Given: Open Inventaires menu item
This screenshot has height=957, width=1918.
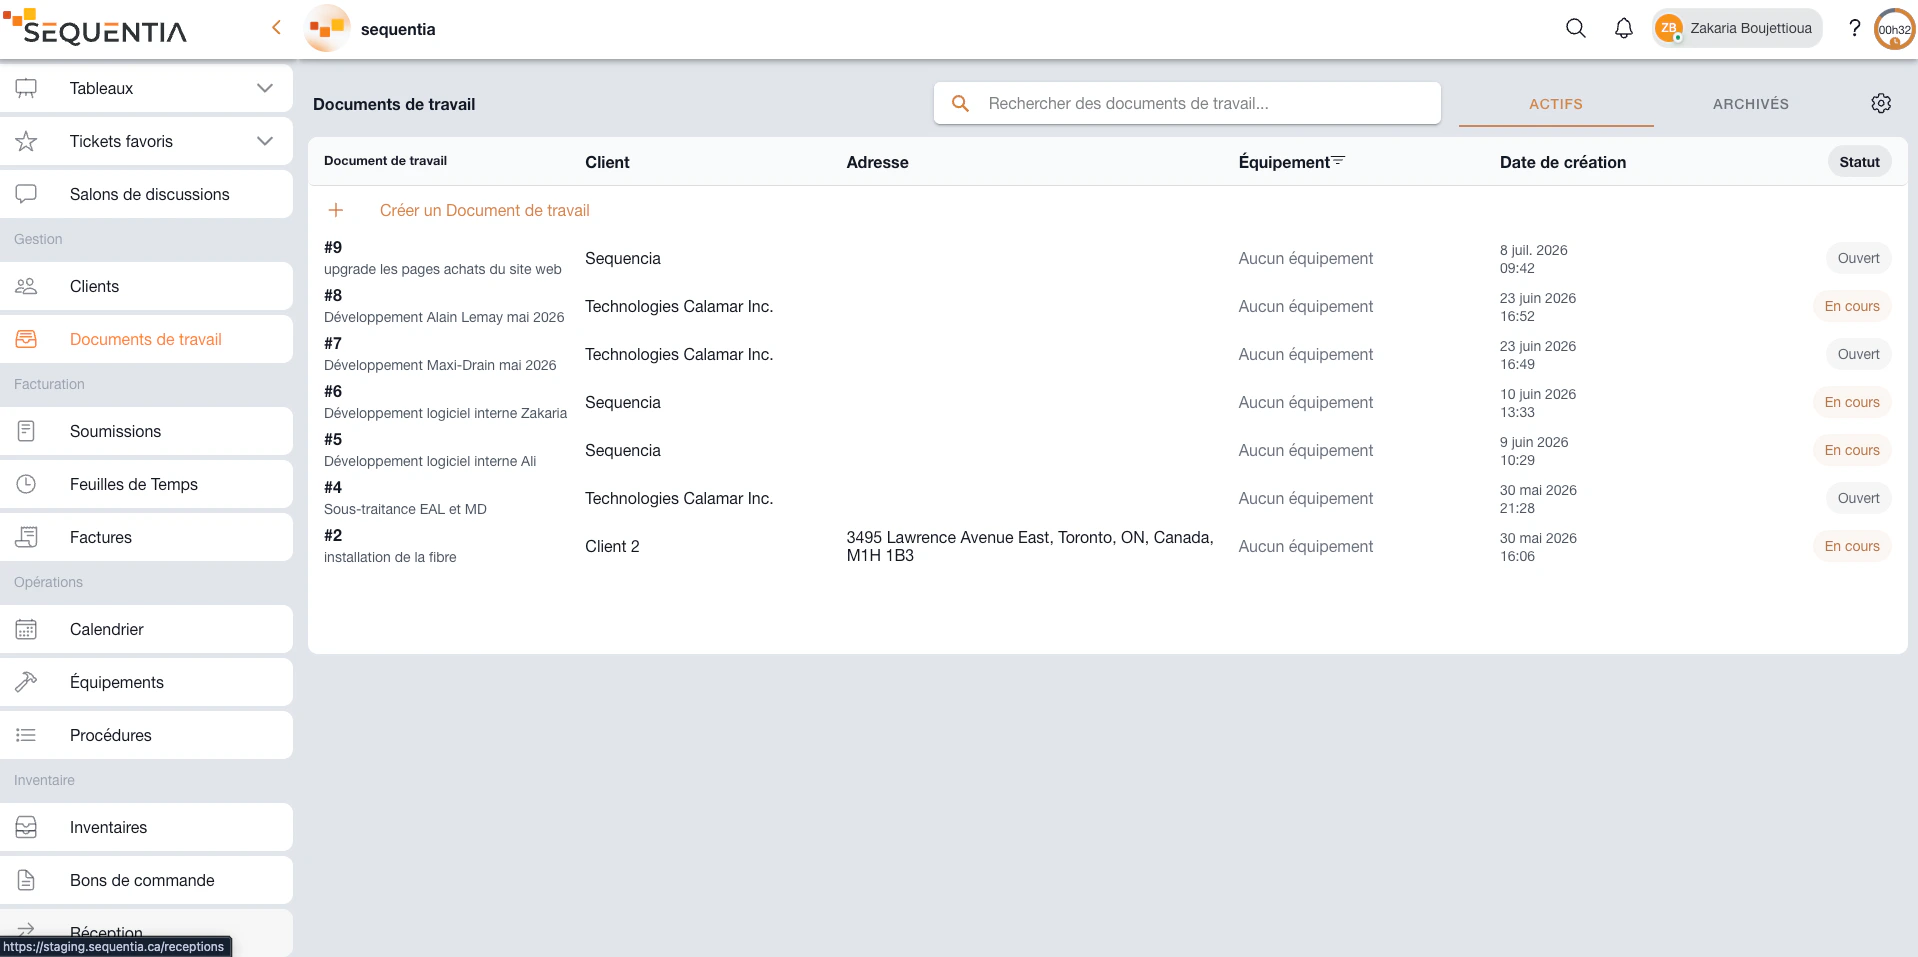Looking at the screenshot, I should point(146,827).
